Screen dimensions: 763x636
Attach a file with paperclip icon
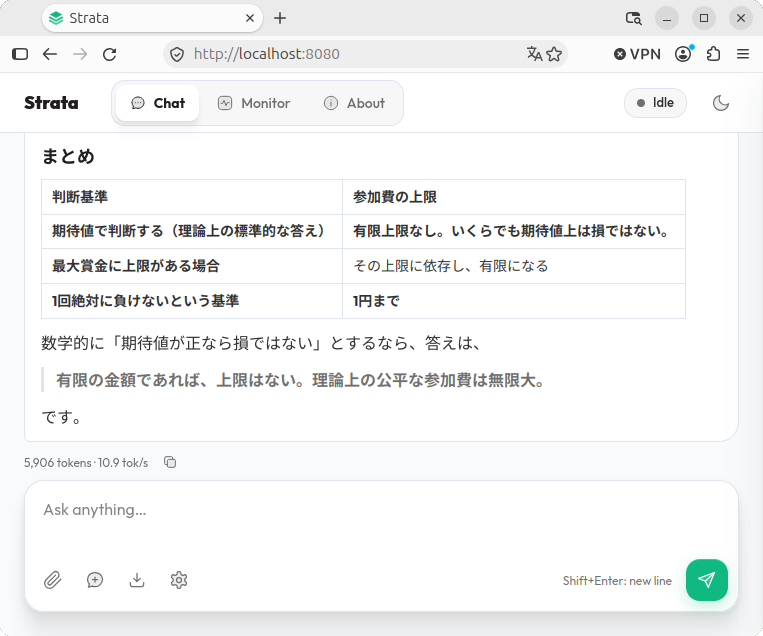[x=53, y=580]
